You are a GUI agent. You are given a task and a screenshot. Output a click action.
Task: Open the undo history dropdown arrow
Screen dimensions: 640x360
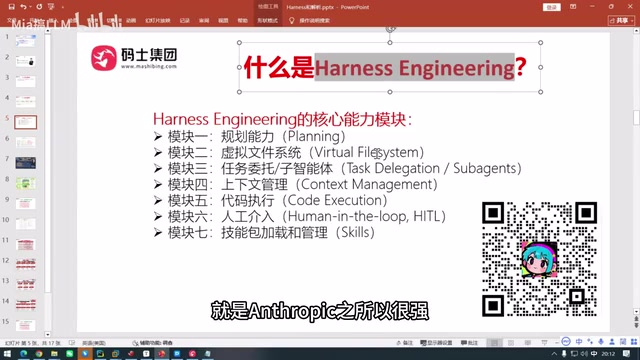point(30,7)
